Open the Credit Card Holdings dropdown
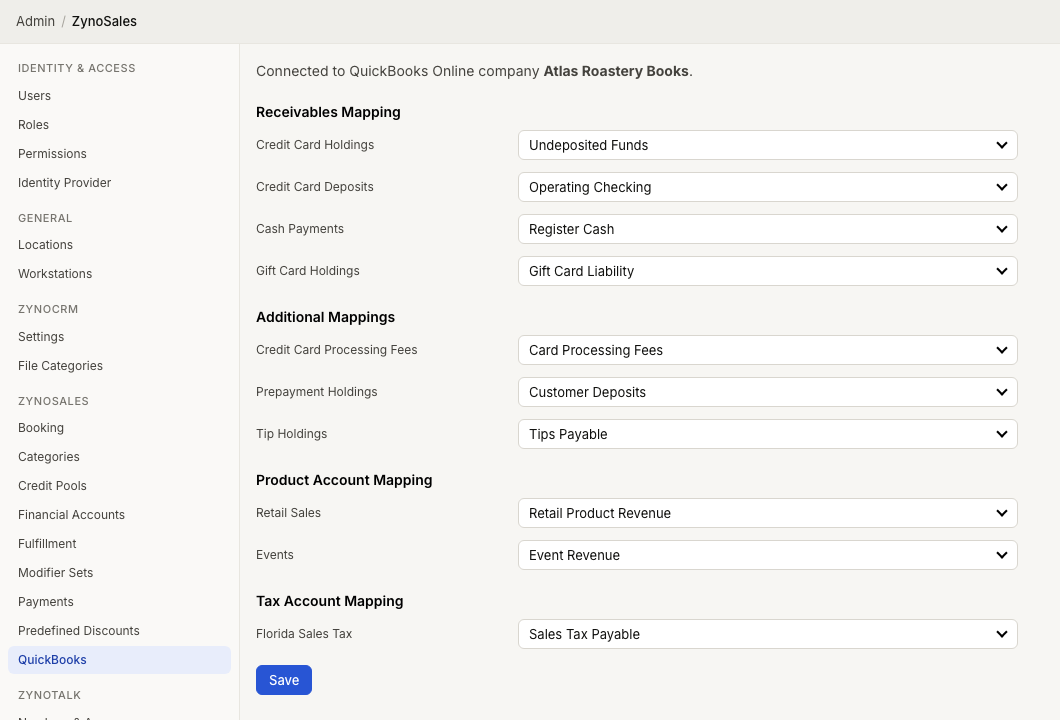Viewport: 1060px width, 720px height. tap(767, 145)
